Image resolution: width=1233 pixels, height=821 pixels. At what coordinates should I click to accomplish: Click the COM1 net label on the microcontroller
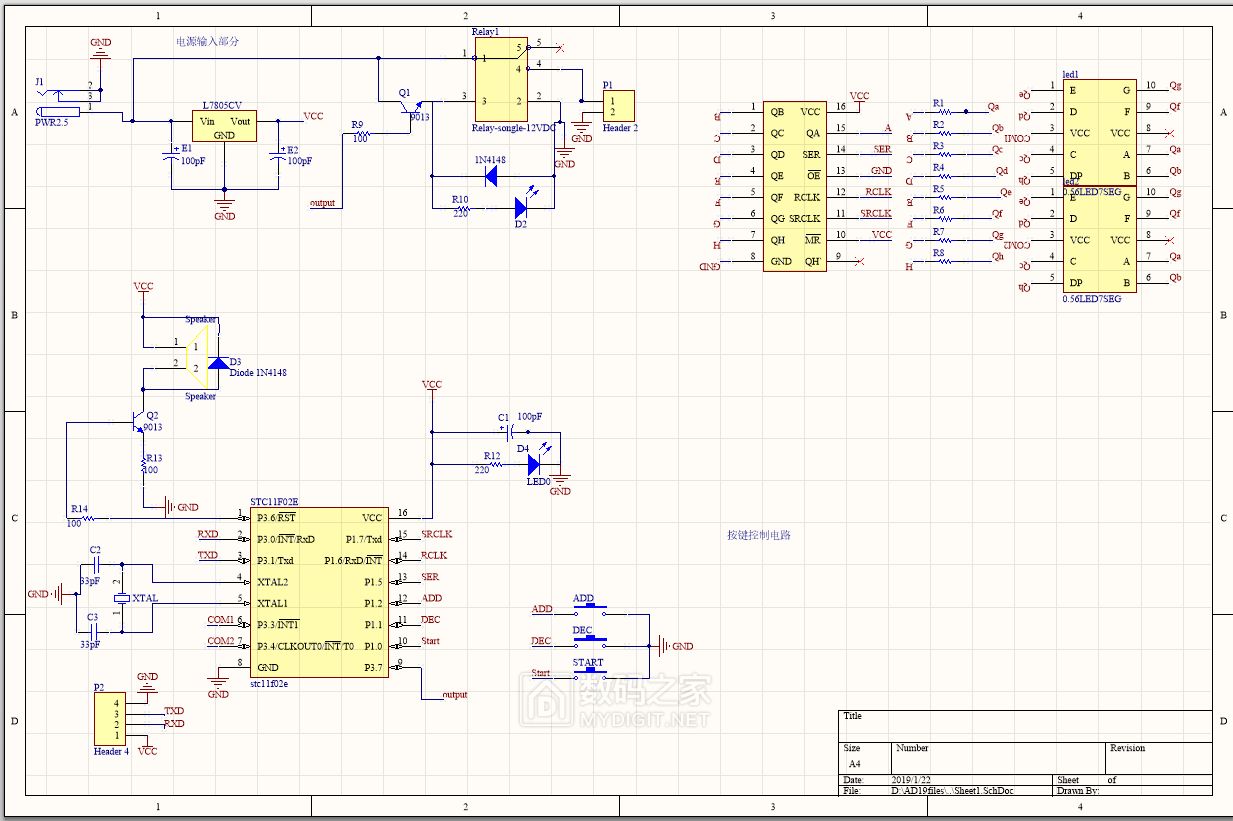click(x=221, y=620)
